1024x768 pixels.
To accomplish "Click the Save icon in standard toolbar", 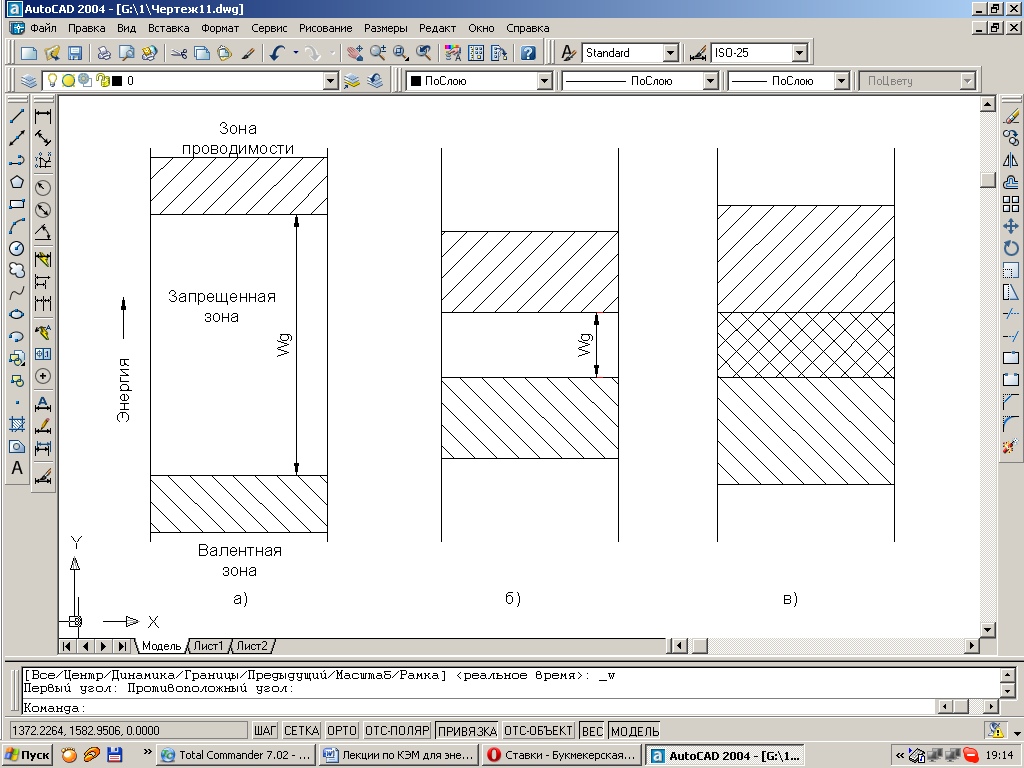I will coord(75,53).
